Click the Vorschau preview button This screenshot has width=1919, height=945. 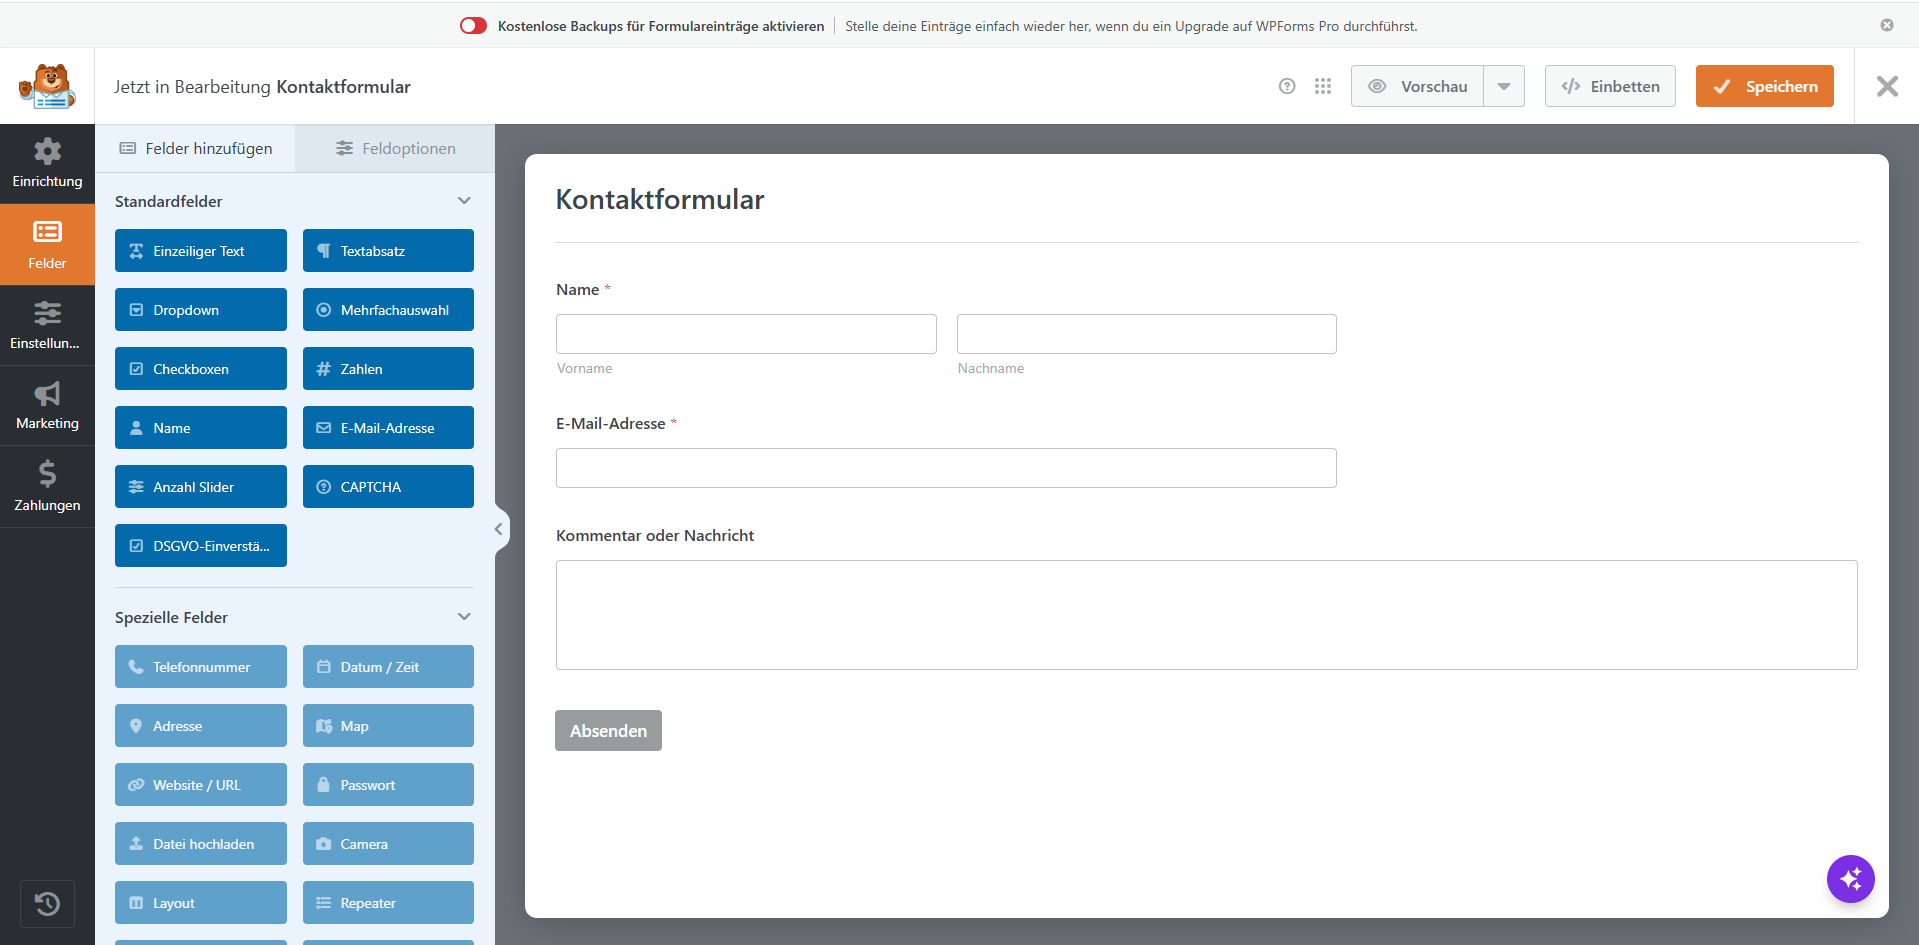point(1417,86)
